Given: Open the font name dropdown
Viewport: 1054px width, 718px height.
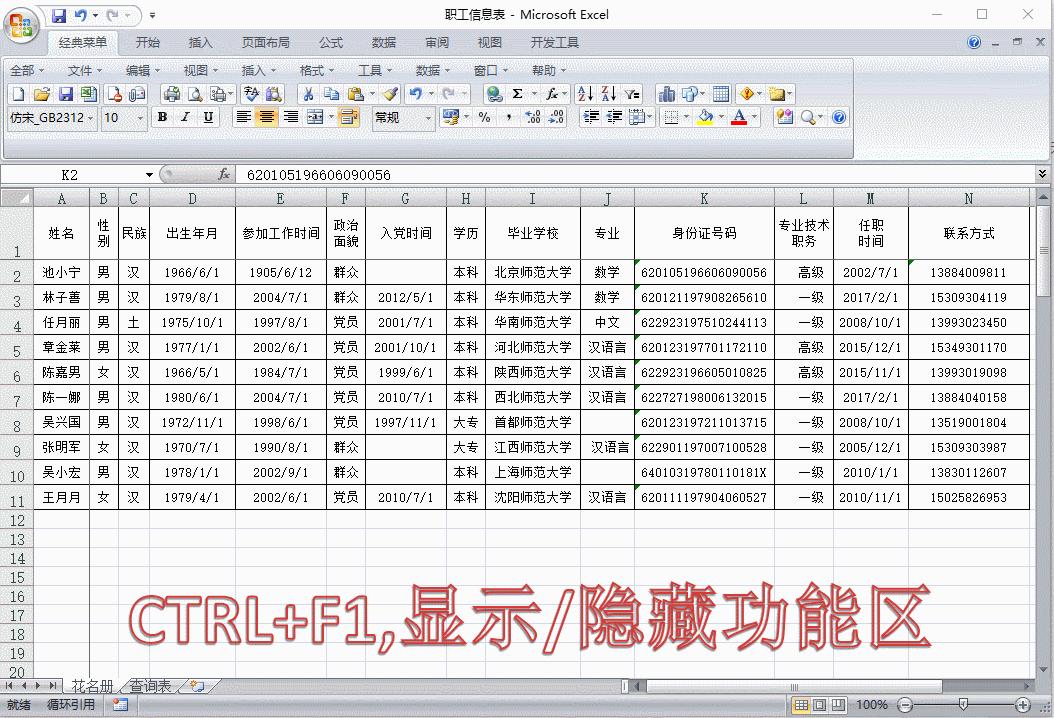Looking at the screenshot, I should 91,117.
